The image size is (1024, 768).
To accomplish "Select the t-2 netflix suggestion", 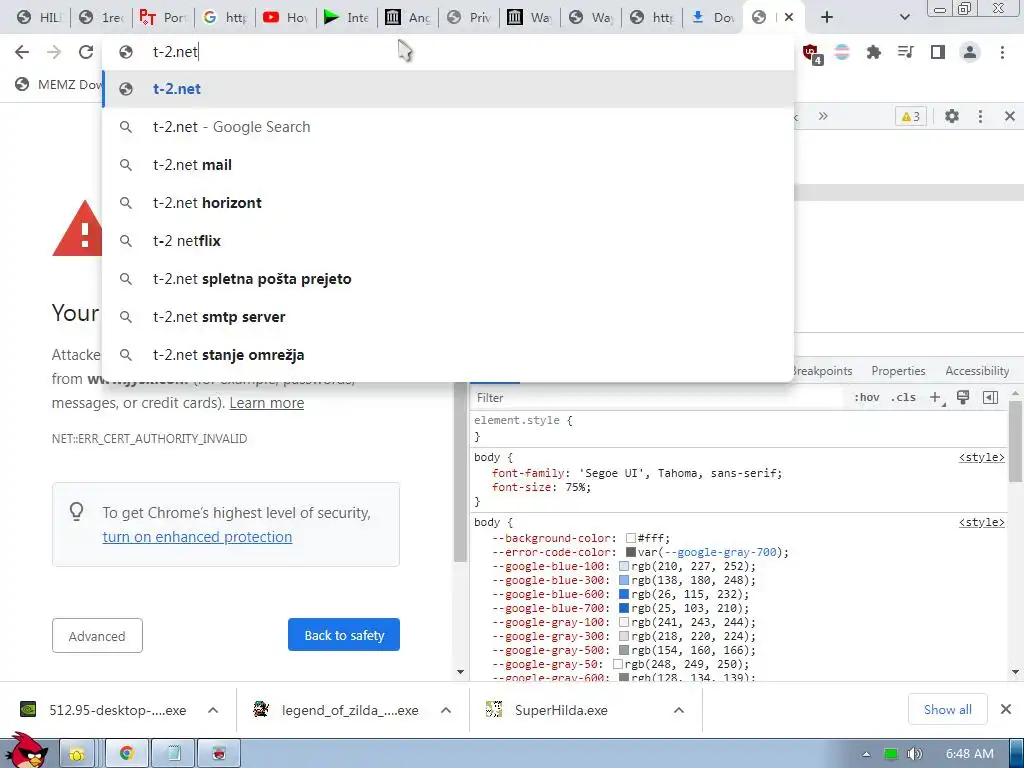I will tap(449, 240).
